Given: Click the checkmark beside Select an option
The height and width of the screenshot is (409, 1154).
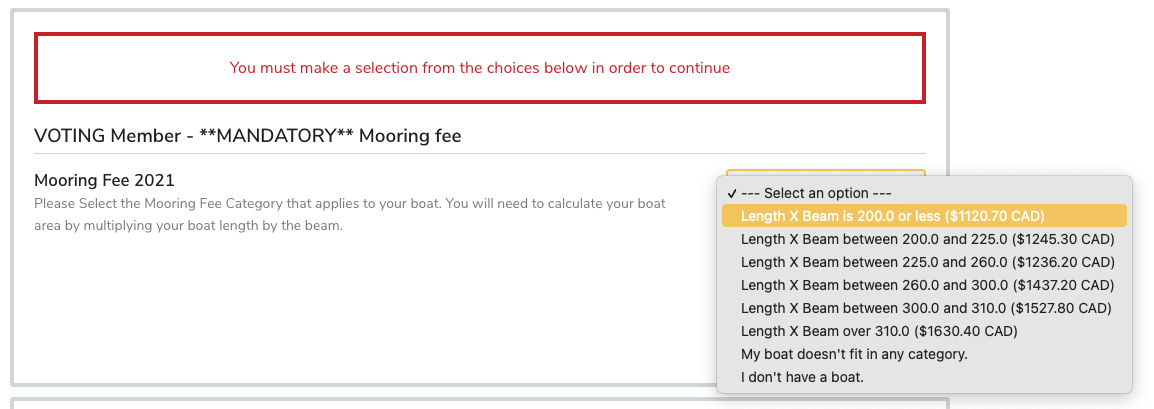Looking at the screenshot, I should 733,193.
